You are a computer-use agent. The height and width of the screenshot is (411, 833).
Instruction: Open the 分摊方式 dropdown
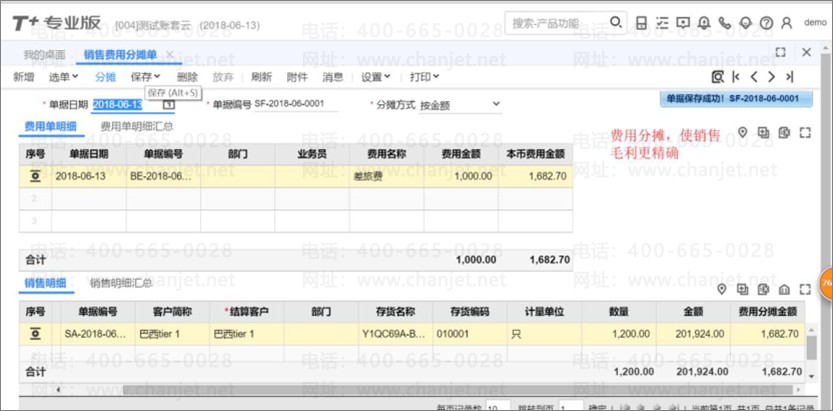(x=460, y=105)
